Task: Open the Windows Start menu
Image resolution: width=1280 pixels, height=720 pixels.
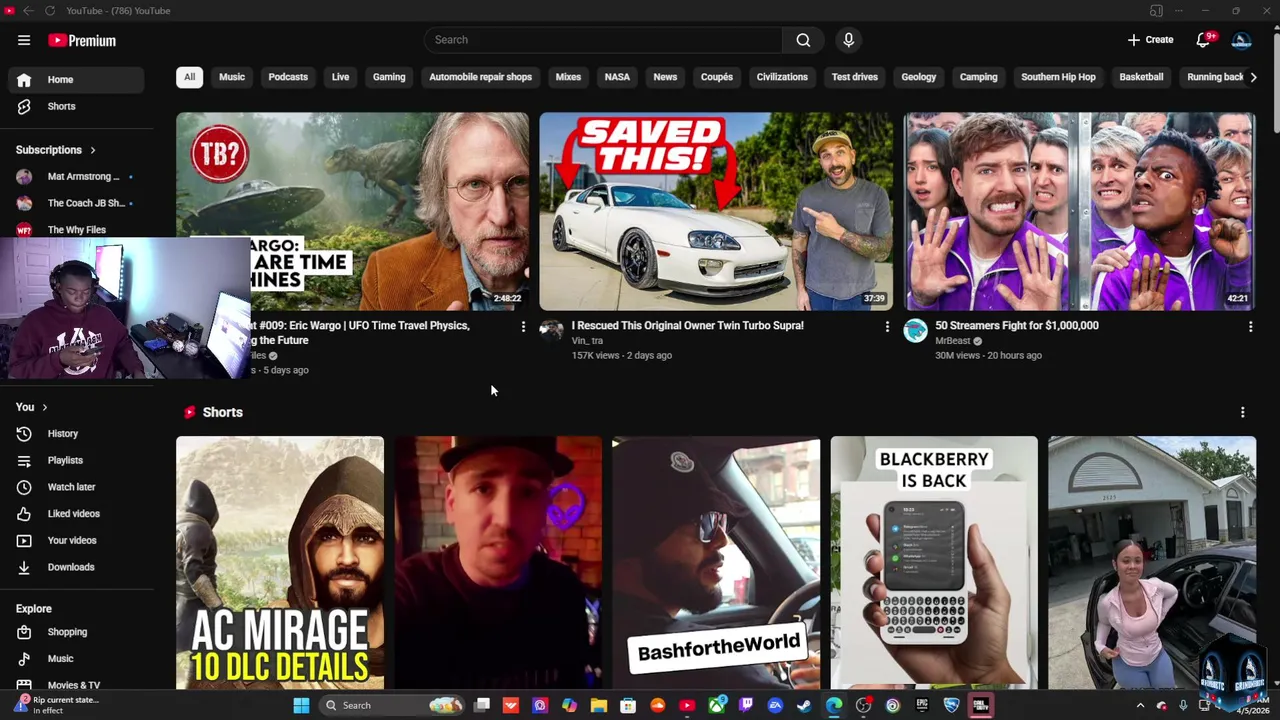Action: [301, 705]
